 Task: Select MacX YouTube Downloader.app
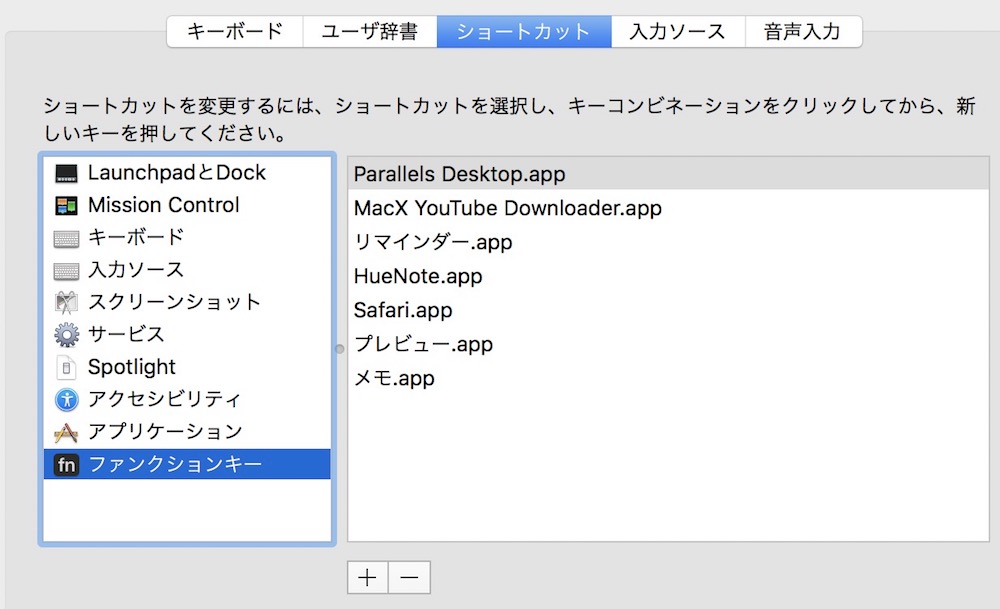pos(668,208)
